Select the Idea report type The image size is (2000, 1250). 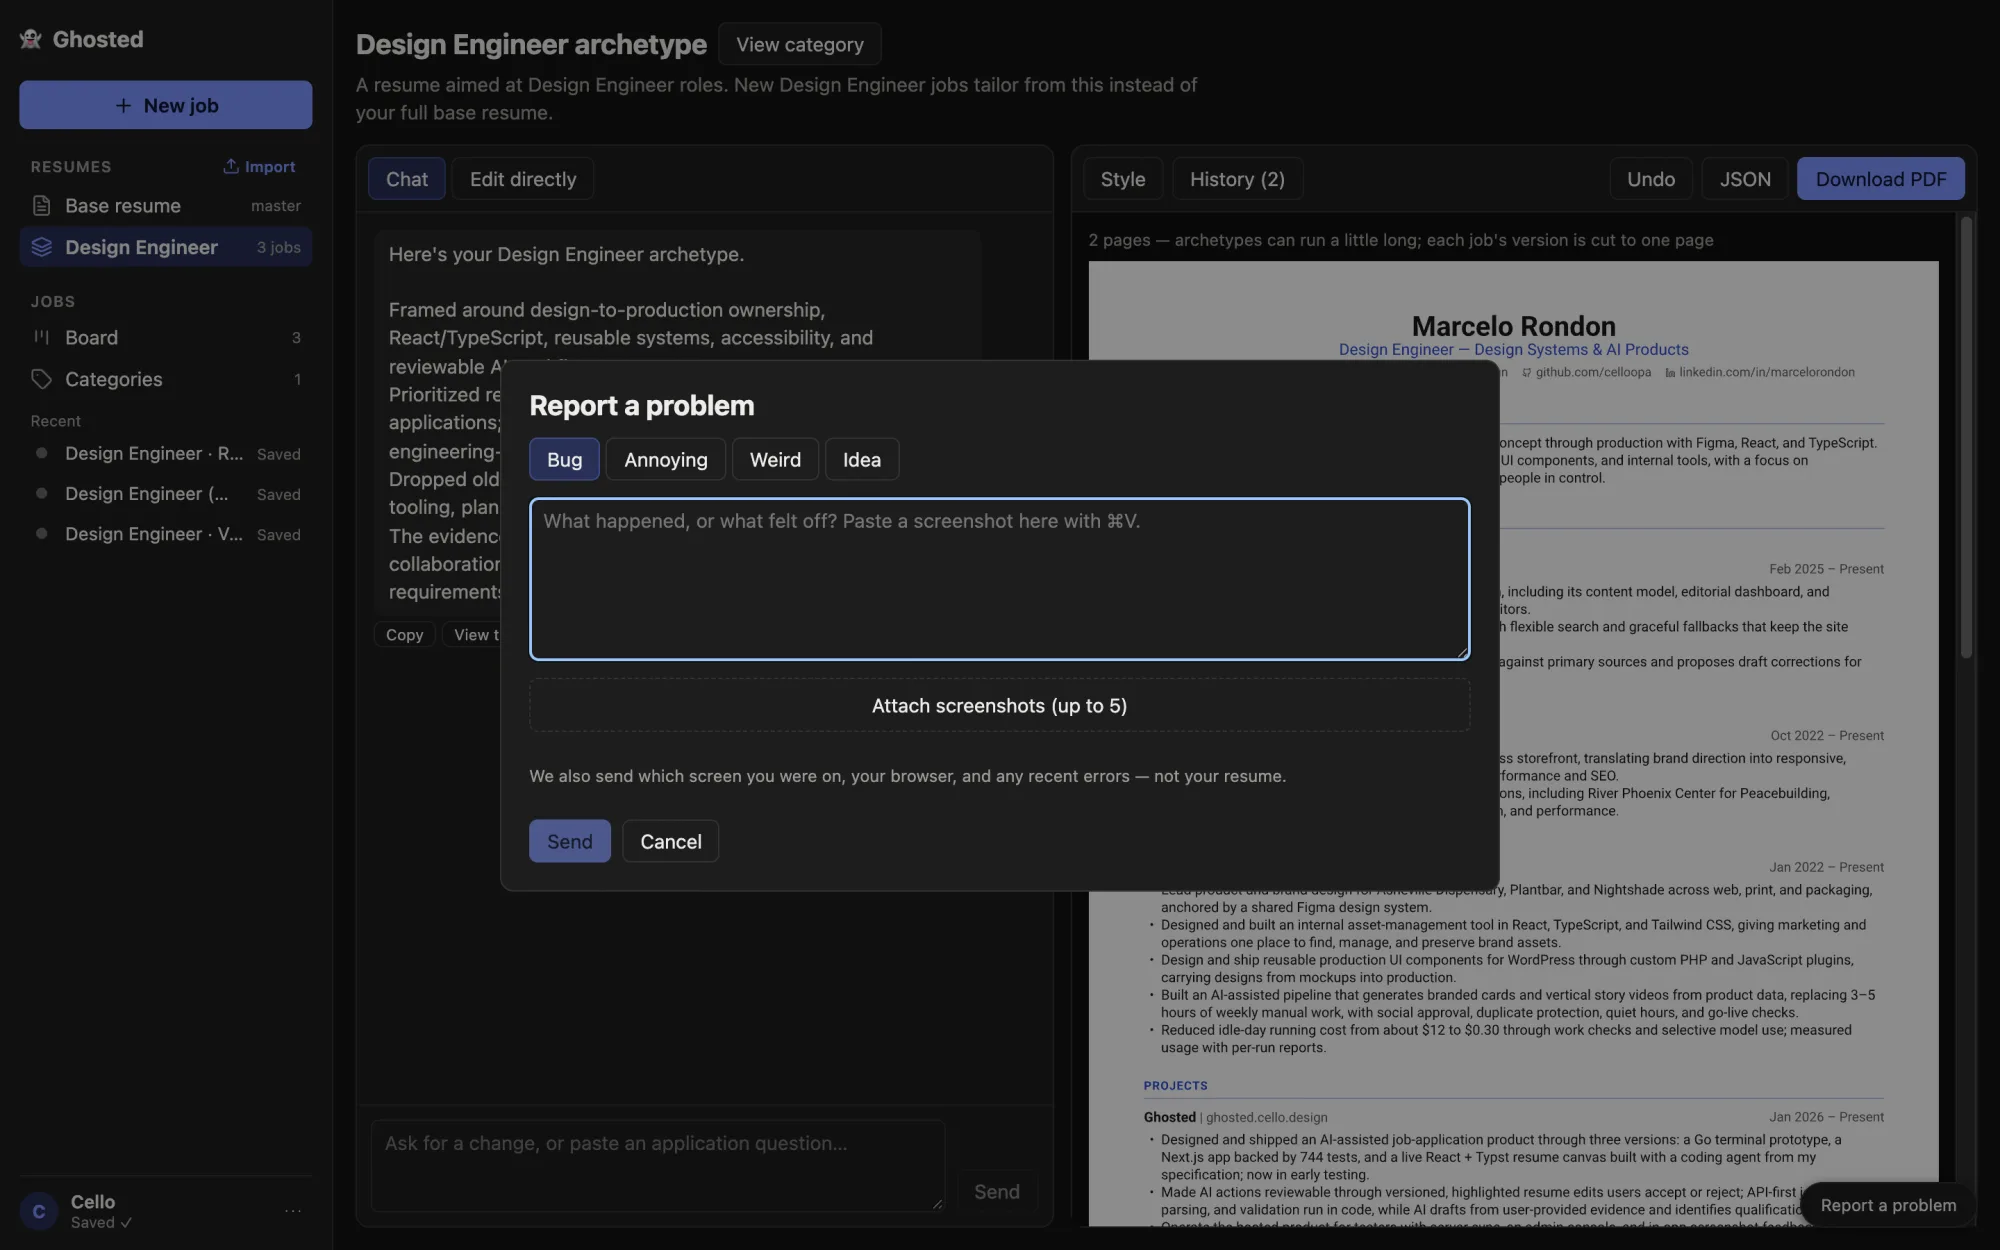coord(862,459)
